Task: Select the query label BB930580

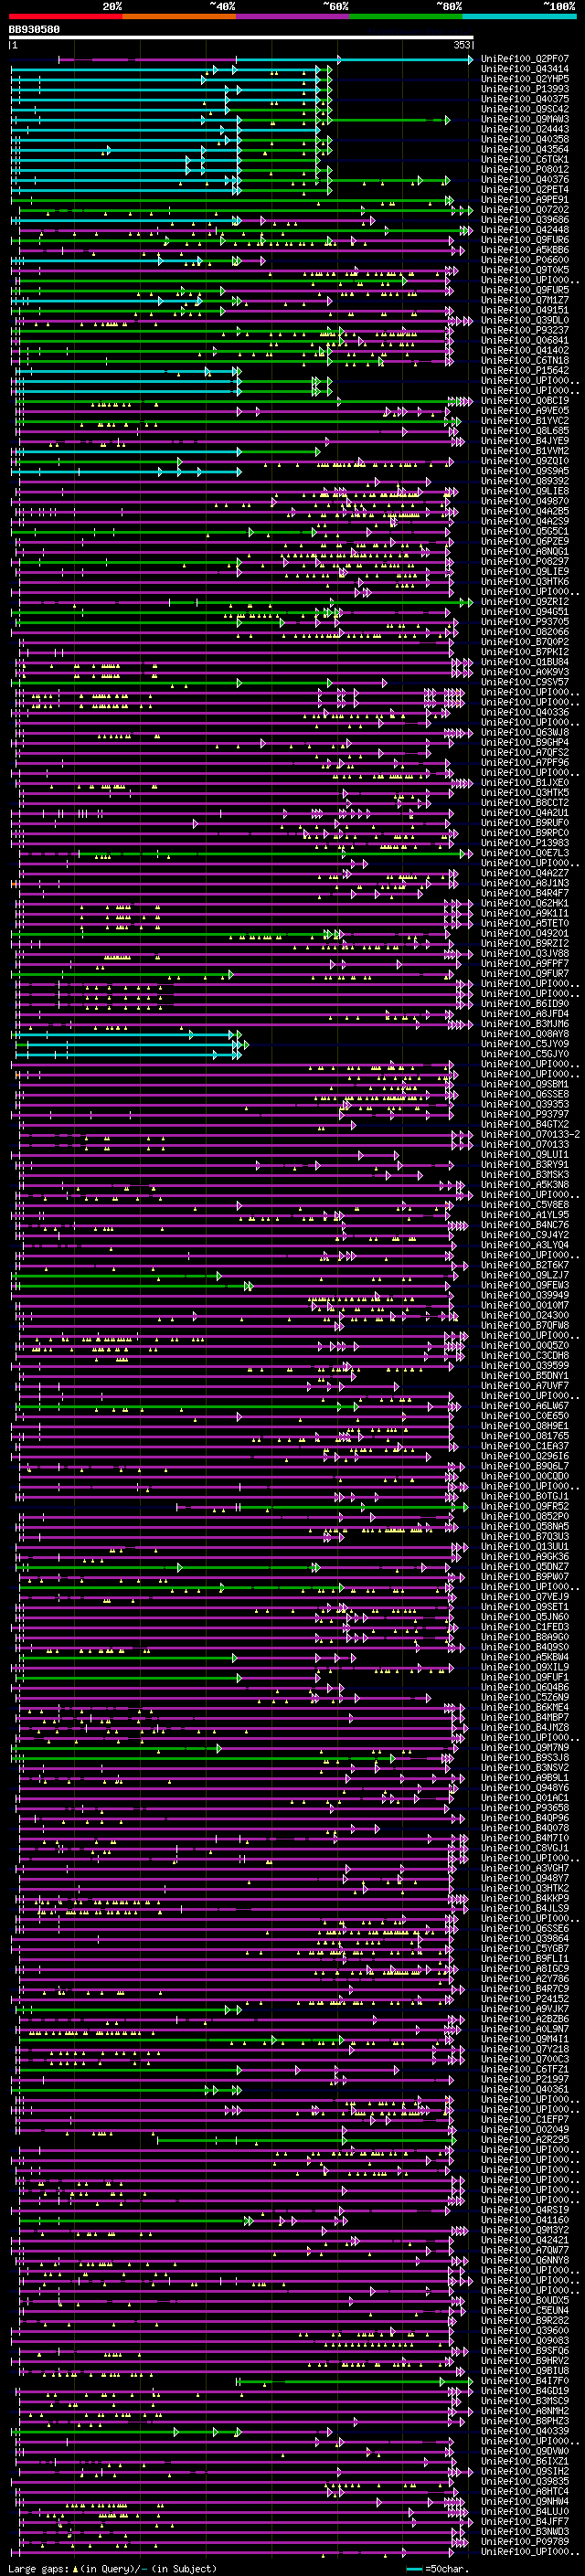Action: tap(34, 30)
